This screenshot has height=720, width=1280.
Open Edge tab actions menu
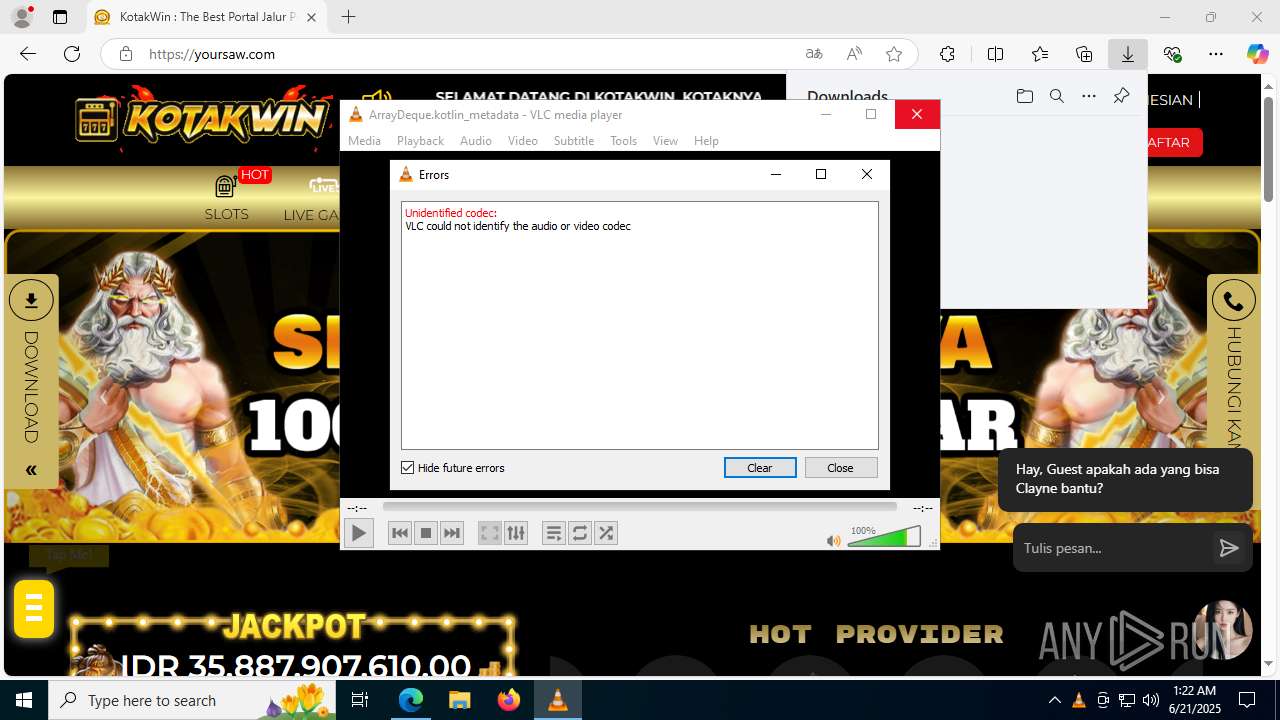(x=60, y=17)
